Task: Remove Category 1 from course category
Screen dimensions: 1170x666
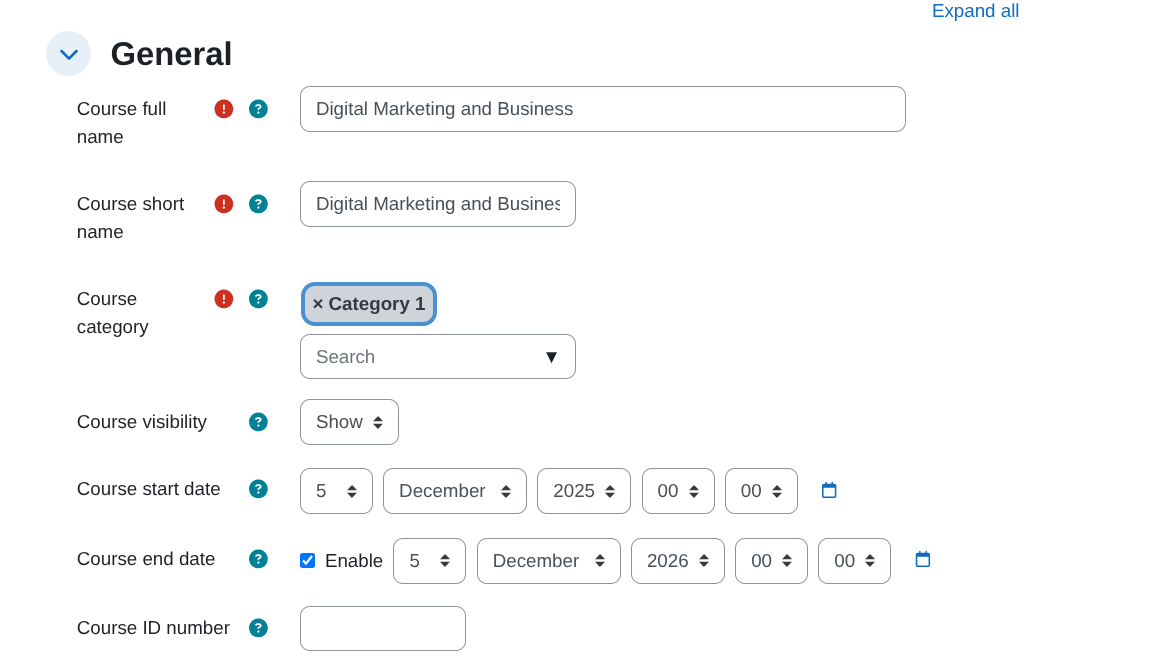Action: tap(318, 303)
